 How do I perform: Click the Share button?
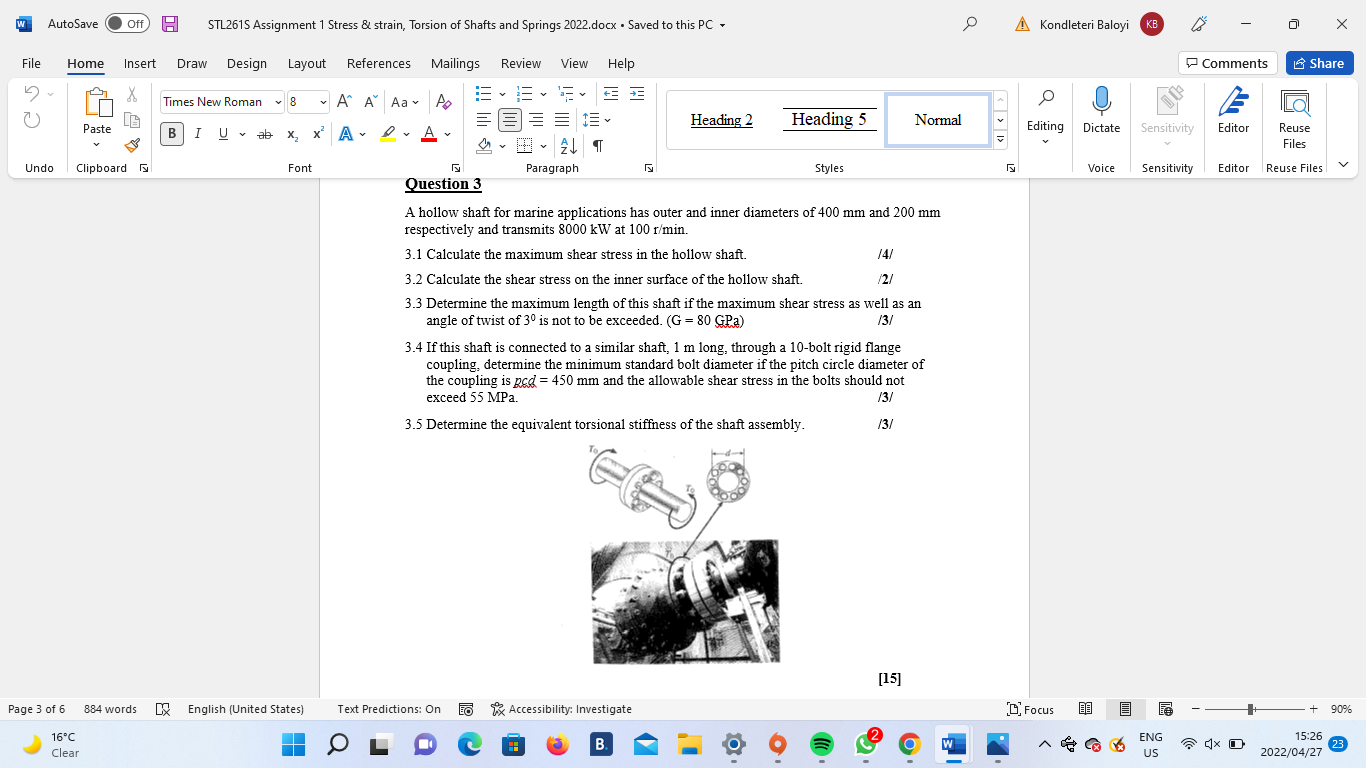pyautogui.click(x=1319, y=63)
